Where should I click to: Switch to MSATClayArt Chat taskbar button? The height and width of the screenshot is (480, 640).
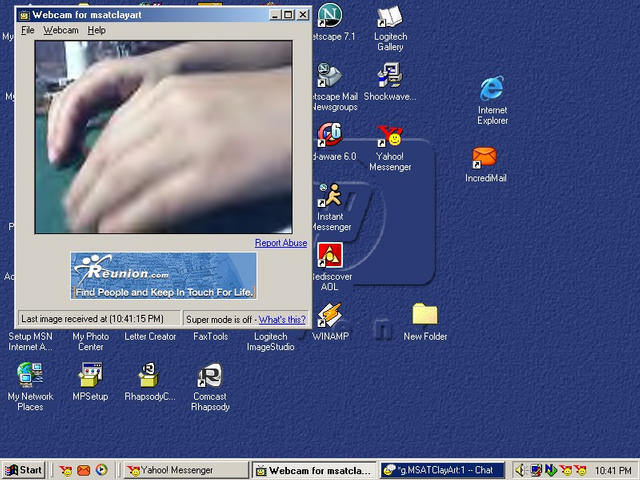point(443,470)
